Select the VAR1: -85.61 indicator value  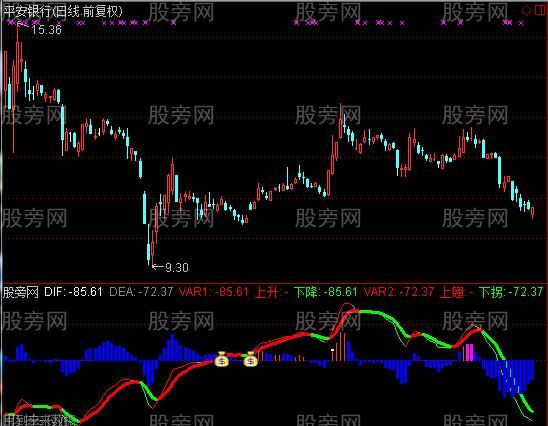pyautogui.click(x=214, y=292)
